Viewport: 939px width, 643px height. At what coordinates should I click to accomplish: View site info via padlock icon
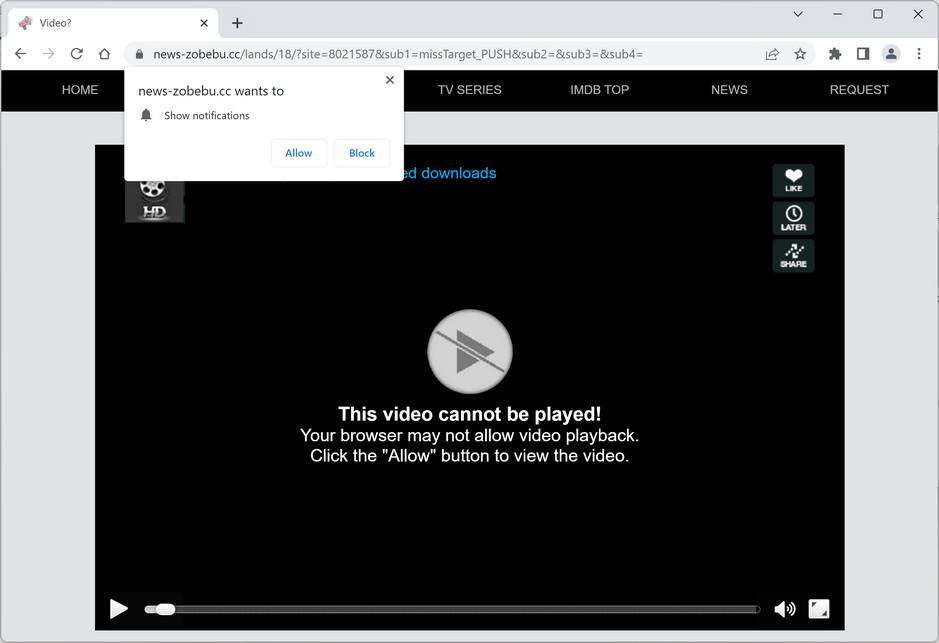(140, 54)
